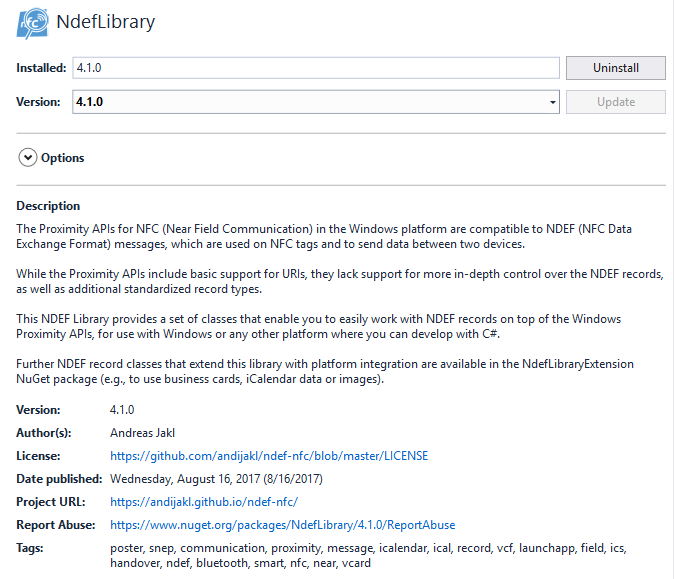Open the Version dropdown arrow

click(552, 102)
